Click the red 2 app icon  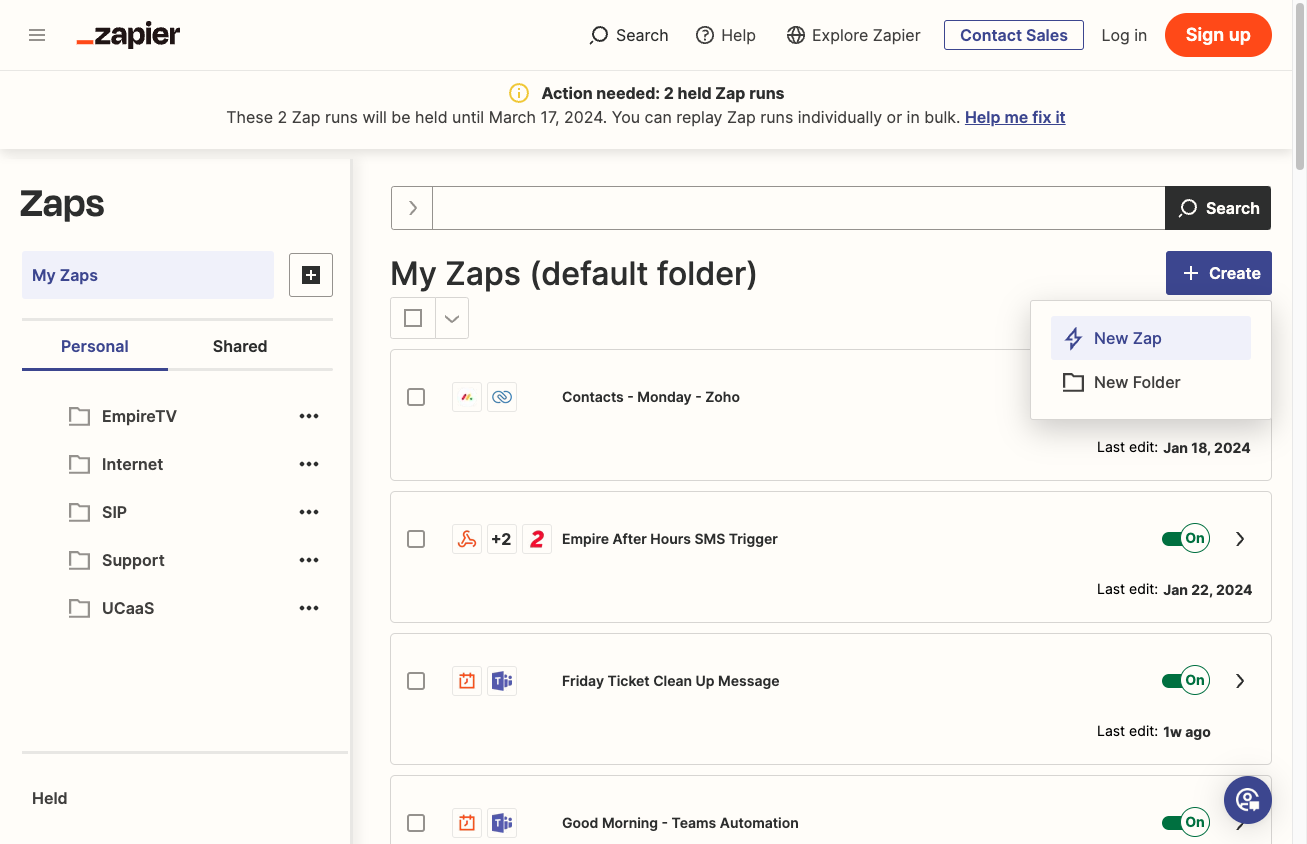537,539
